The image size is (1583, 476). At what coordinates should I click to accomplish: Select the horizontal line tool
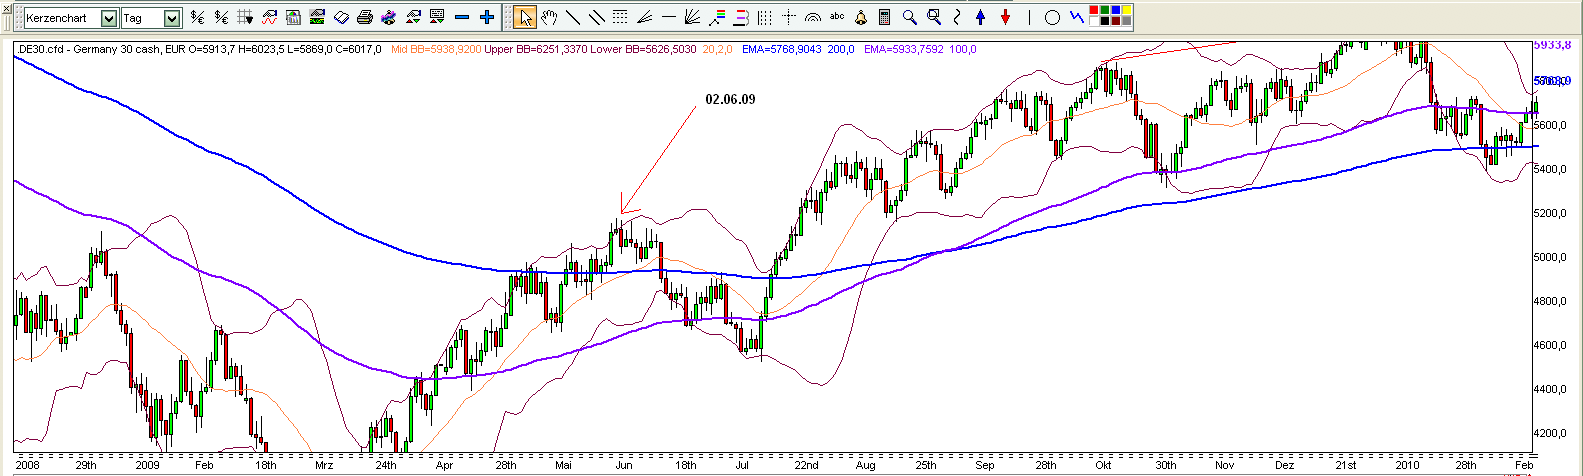[668, 17]
